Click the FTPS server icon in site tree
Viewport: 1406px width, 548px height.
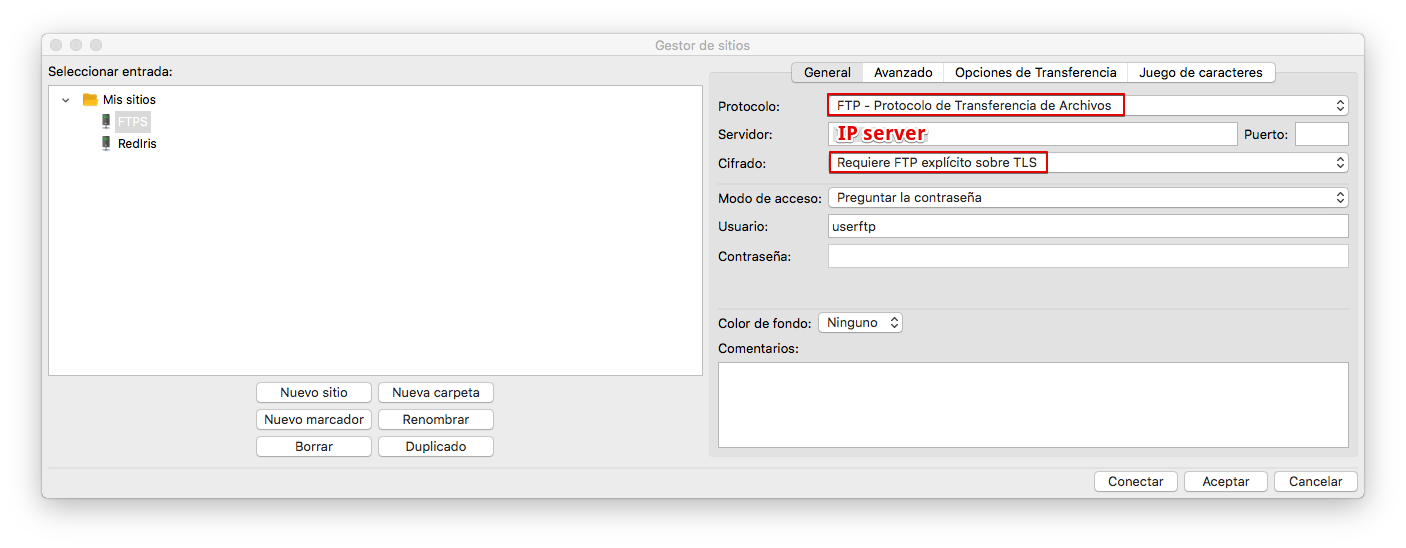tap(106, 122)
